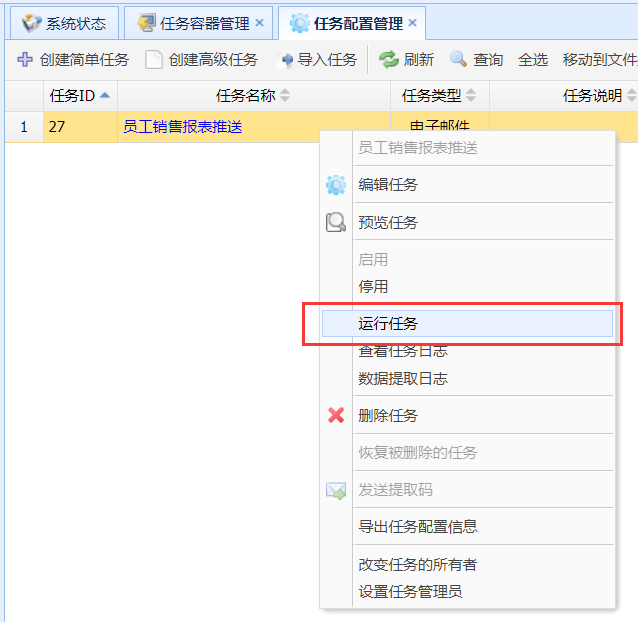Select row 1 number cell
This screenshot has height=622, width=638.
coord(24,127)
